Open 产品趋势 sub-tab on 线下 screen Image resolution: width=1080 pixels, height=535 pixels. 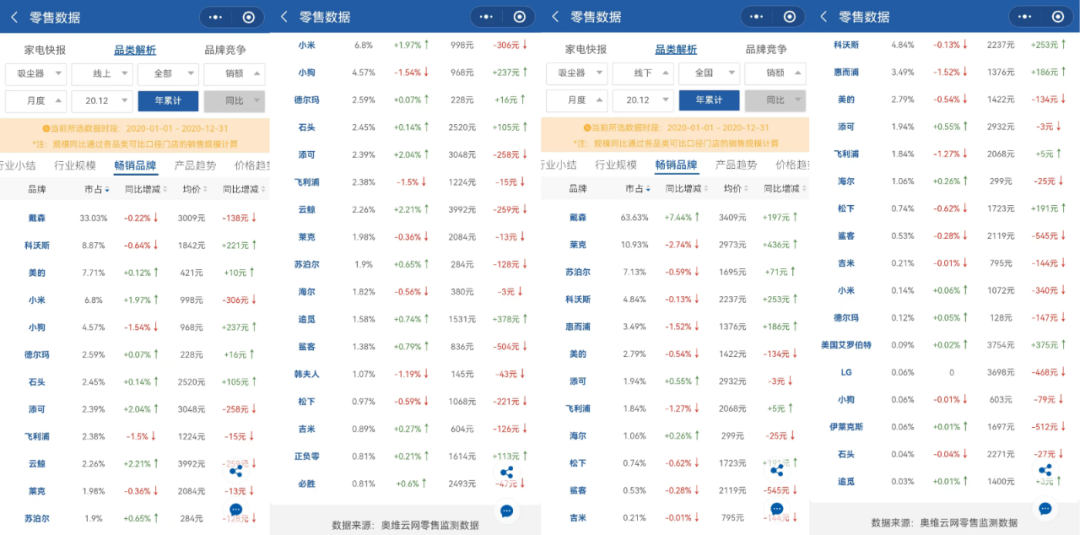[736, 165]
